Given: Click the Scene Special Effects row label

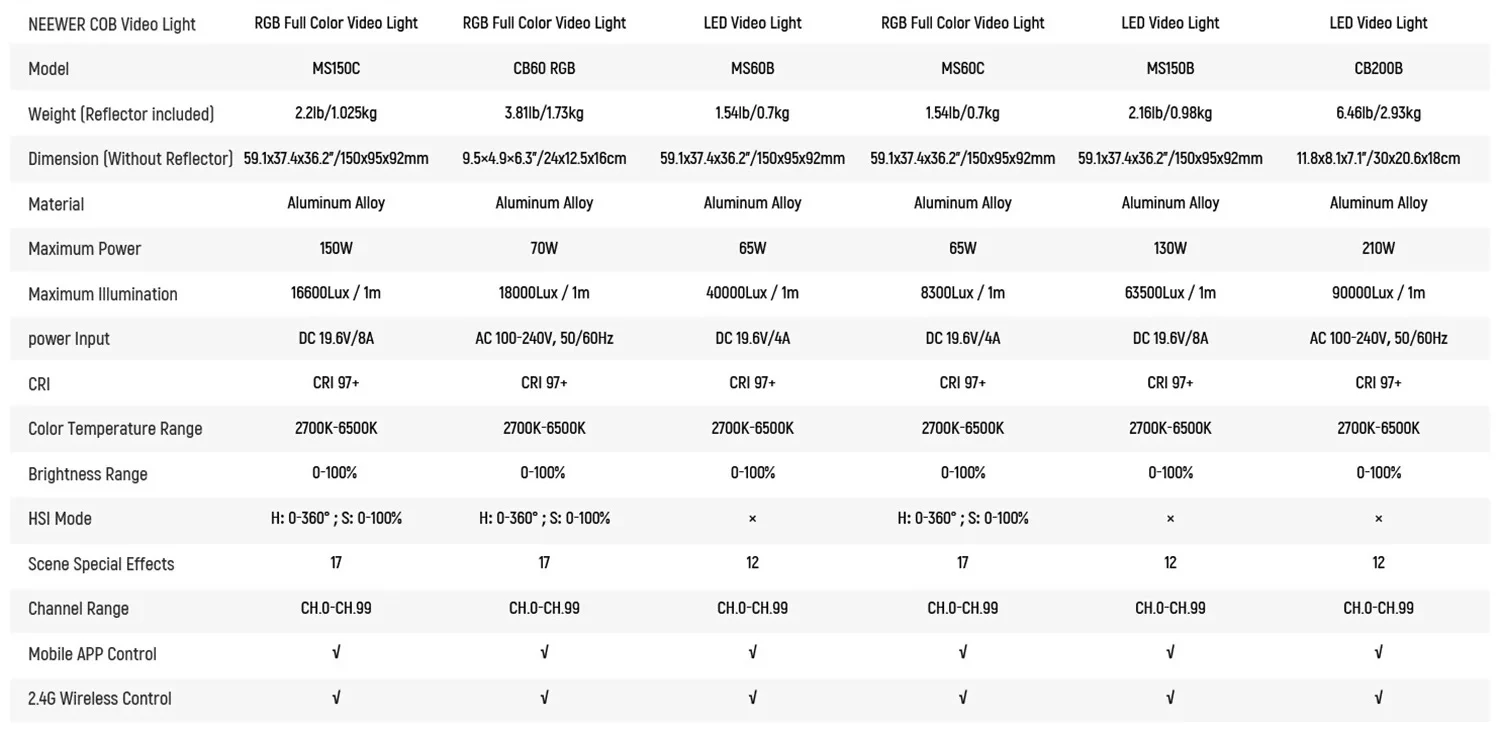Looking at the screenshot, I should click(101, 564).
